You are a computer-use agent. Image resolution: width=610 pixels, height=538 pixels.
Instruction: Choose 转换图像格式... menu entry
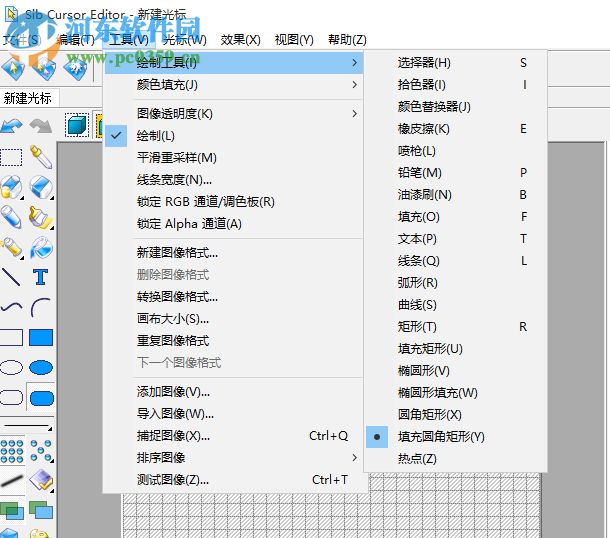pos(233,297)
